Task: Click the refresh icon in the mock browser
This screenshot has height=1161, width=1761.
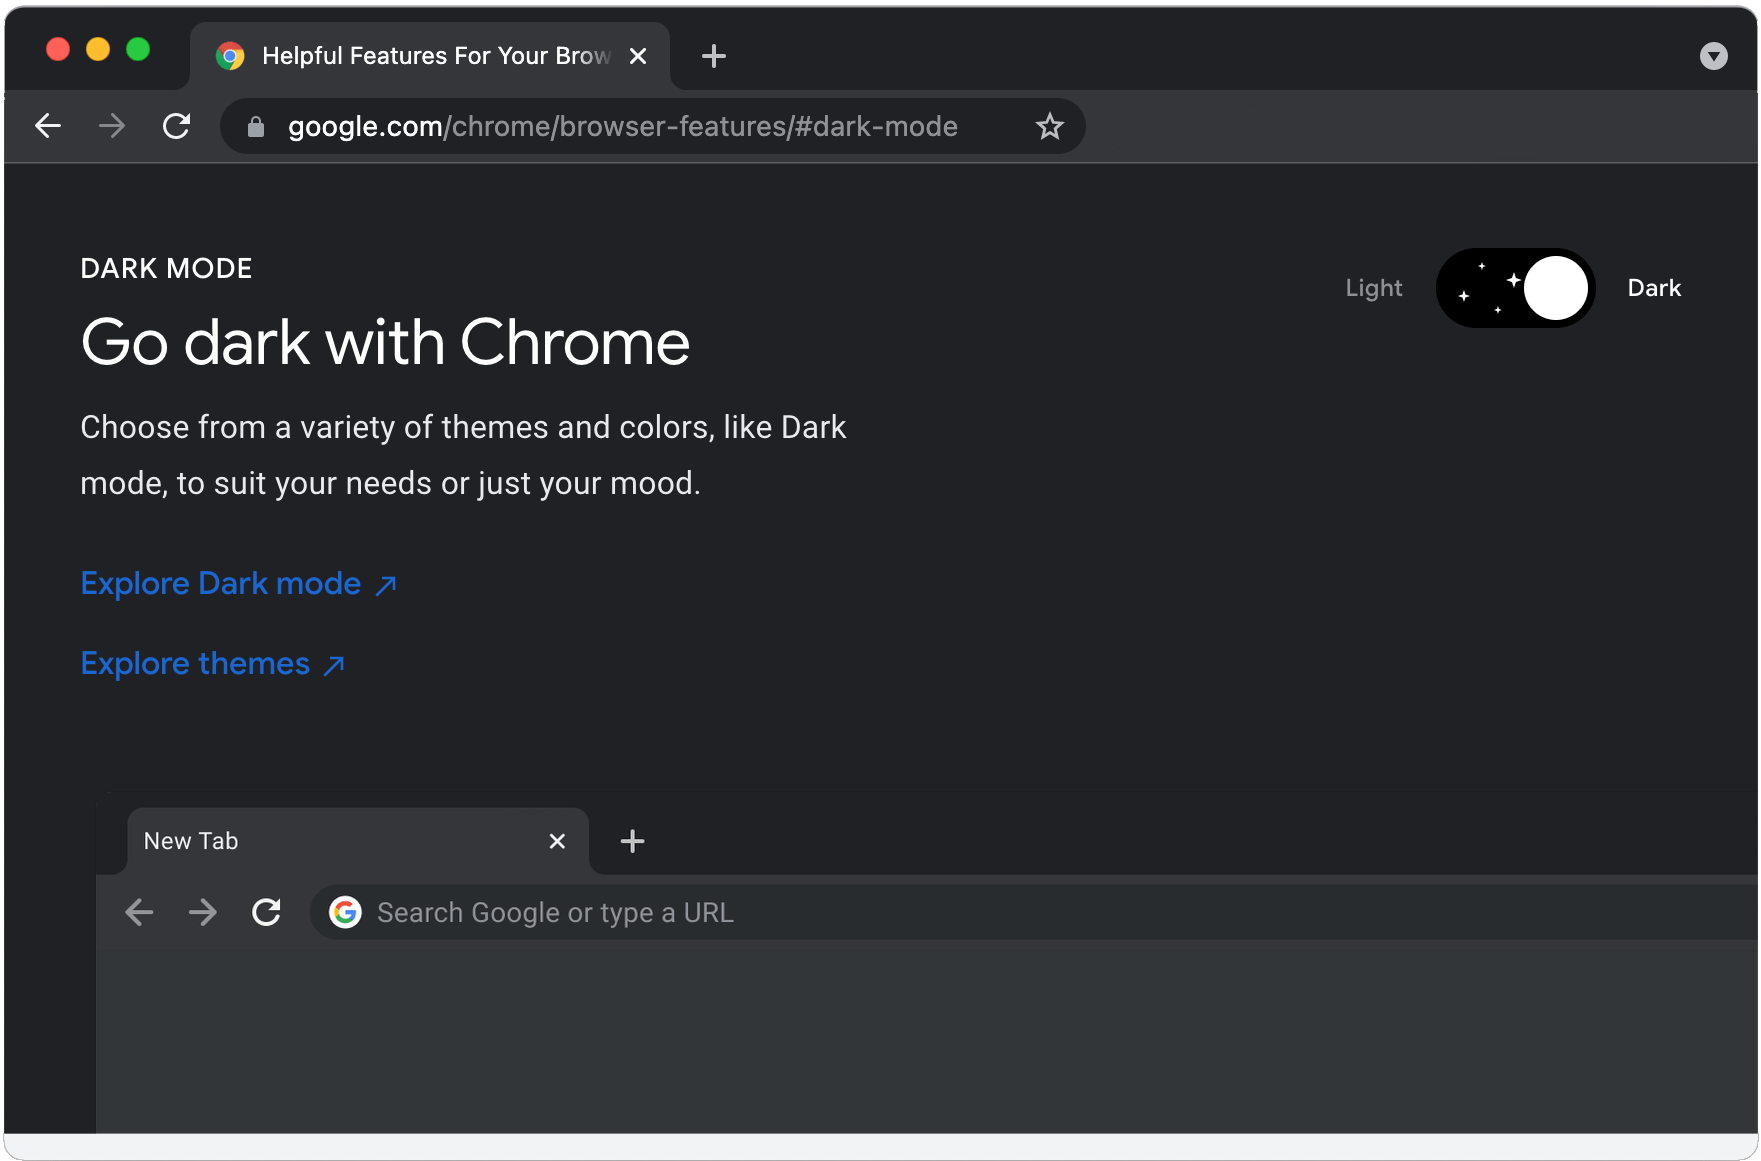Action: 266,912
